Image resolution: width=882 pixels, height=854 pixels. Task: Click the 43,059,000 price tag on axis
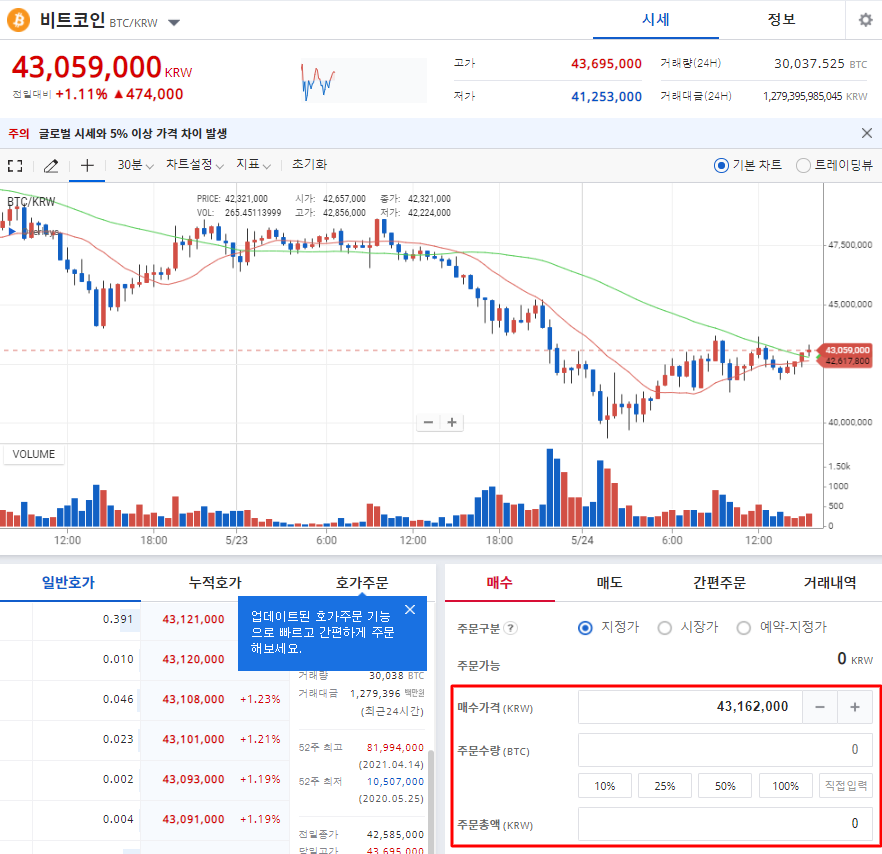tap(847, 350)
